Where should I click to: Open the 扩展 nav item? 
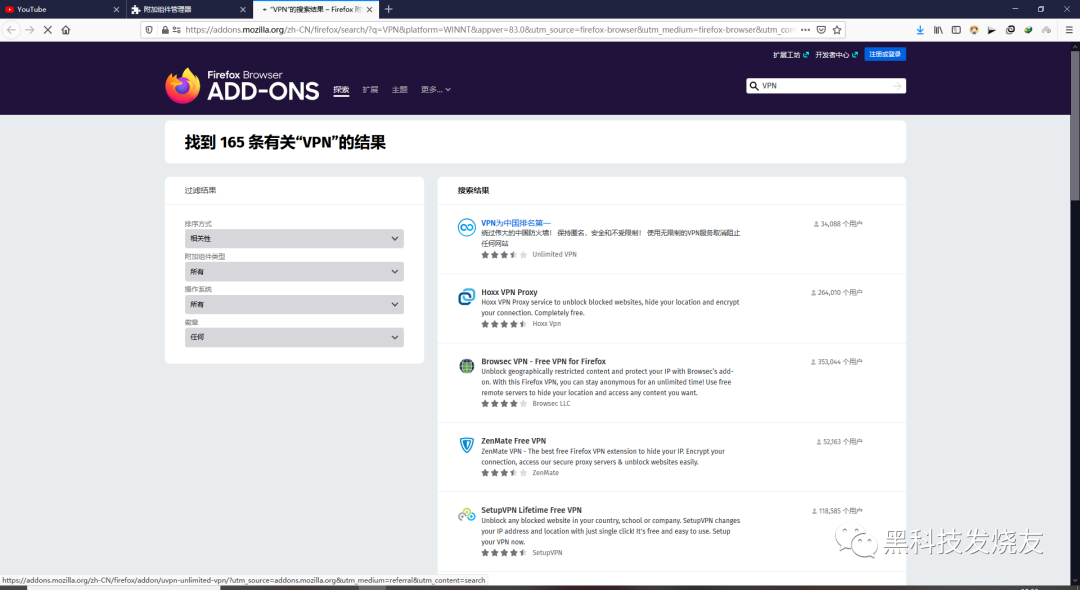pyautogui.click(x=371, y=89)
